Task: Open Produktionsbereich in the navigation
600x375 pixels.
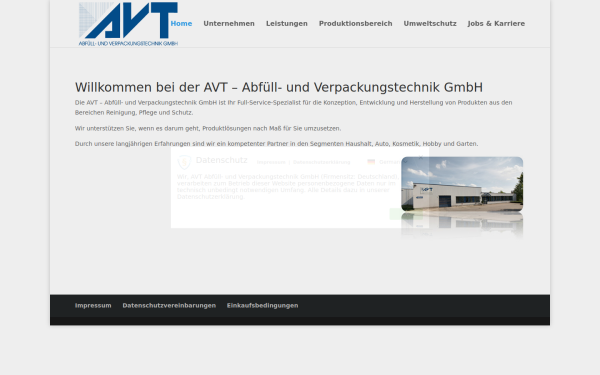Action: click(355, 24)
